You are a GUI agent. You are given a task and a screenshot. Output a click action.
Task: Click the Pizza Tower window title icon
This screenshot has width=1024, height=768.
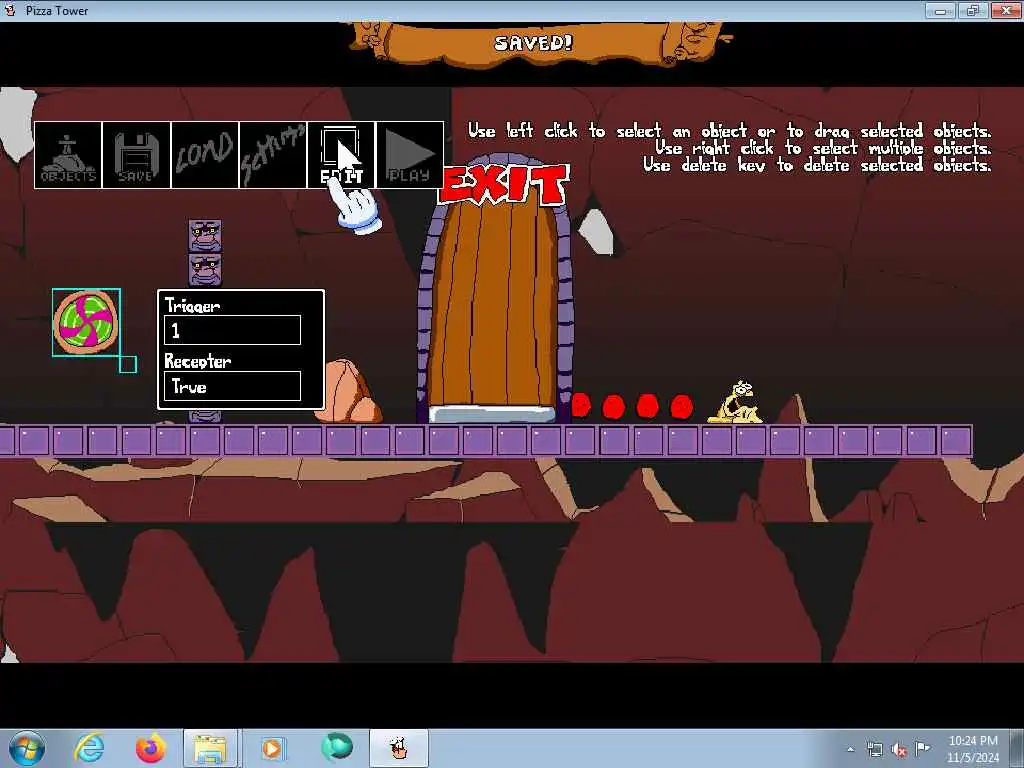[10, 10]
